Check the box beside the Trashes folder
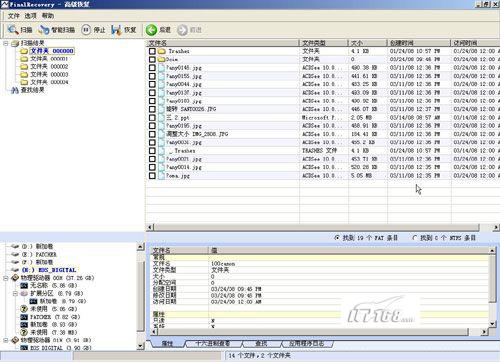This screenshot has width=500, height=362. click(x=152, y=51)
